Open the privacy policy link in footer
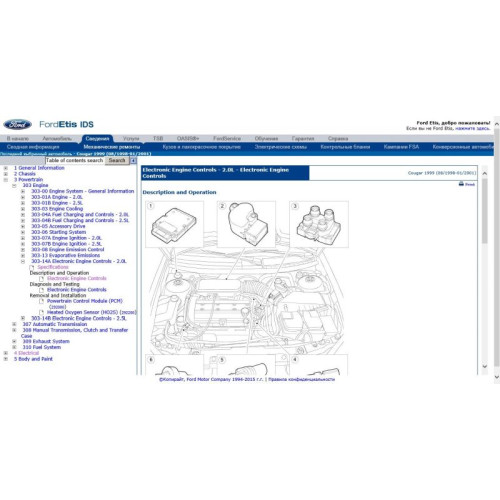The width and height of the screenshot is (500, 500). point(301,379)
